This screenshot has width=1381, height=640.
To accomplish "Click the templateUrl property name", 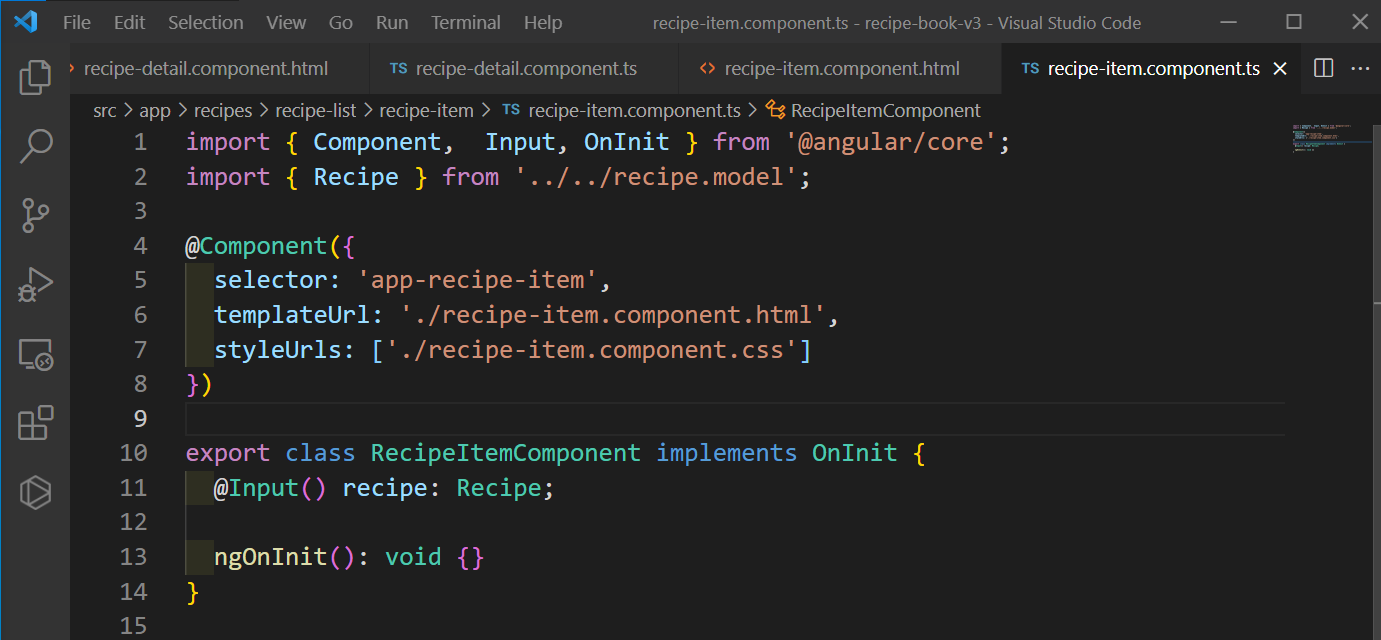I will tap(292, 315).
